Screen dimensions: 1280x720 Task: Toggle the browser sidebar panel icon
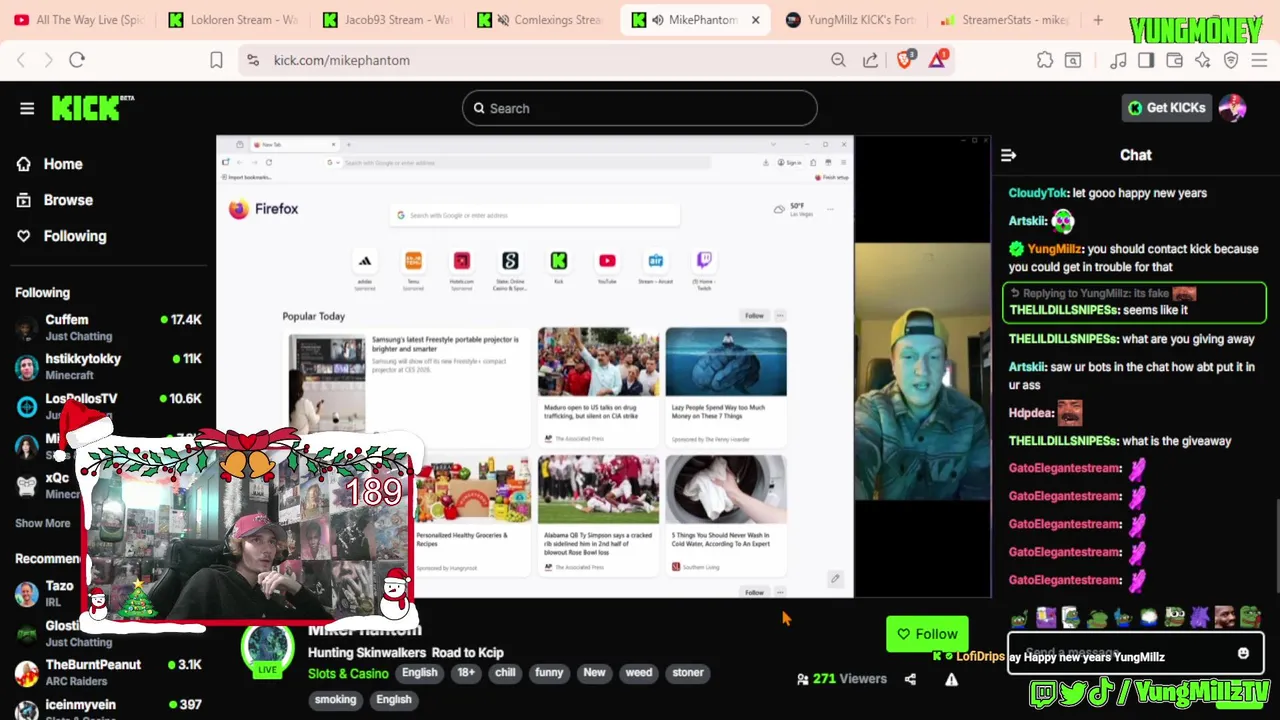(x=1146, y=60)
